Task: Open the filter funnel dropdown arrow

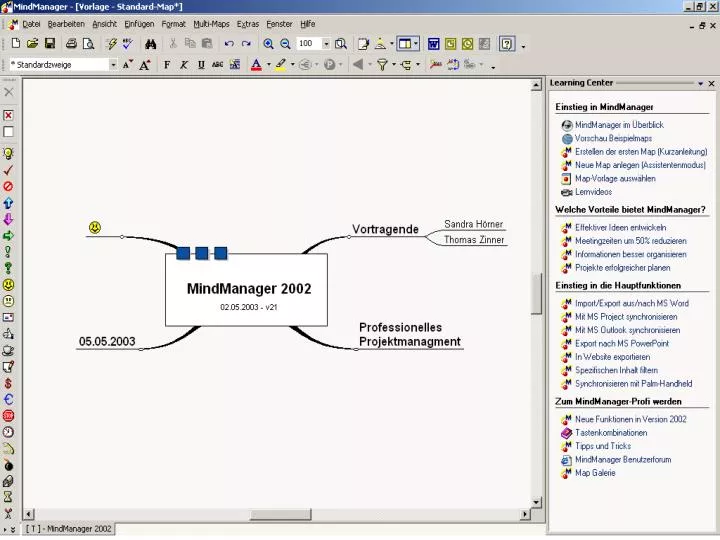Action: [394, 65]
